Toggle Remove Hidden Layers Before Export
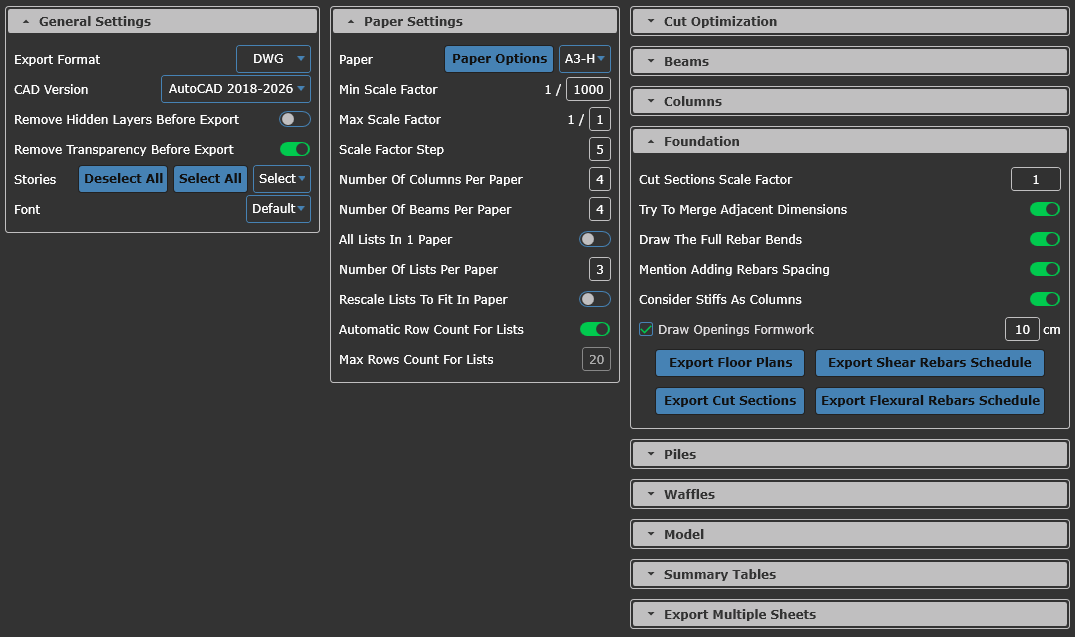 (294, 119)
